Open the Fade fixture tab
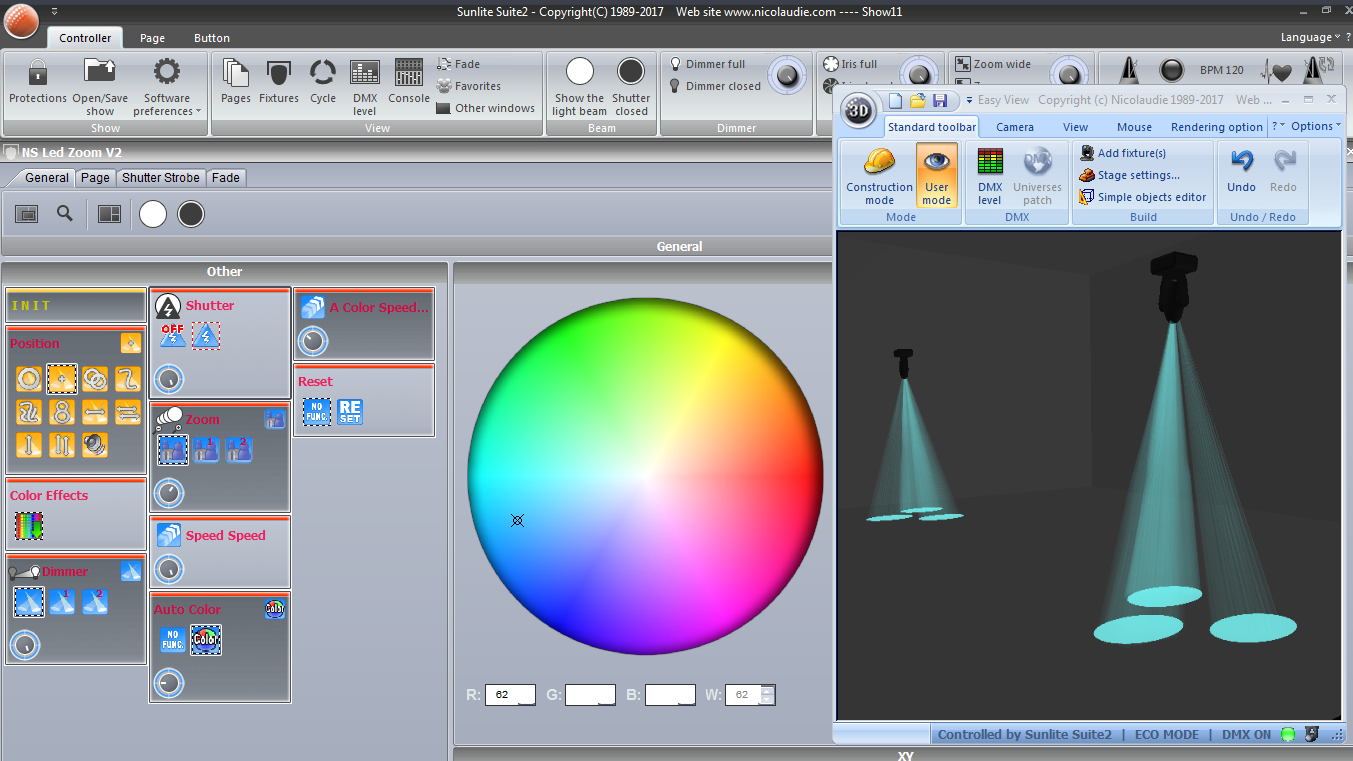Image resolution: width=1353 pixels, height=761 pixels. (x=226, y=178)
